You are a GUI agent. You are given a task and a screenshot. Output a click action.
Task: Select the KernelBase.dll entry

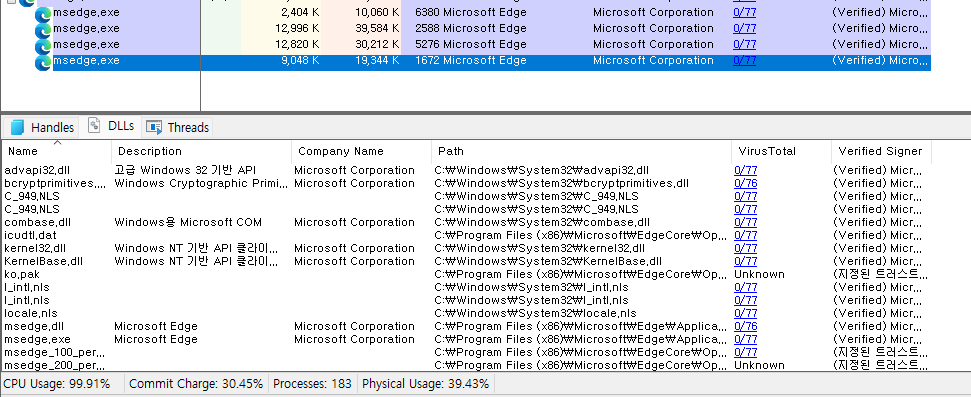[43, 261]
